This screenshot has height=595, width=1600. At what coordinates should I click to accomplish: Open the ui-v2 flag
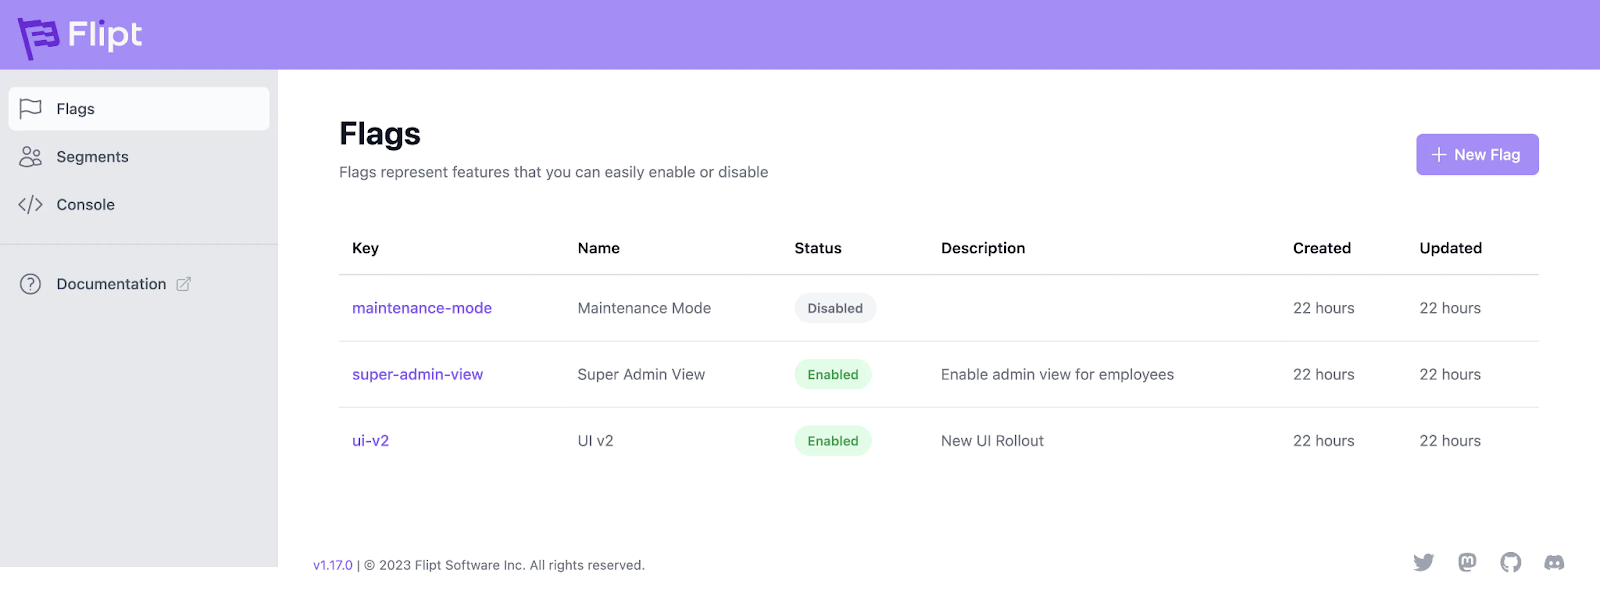pyautogui.click(x=370, y=441)
